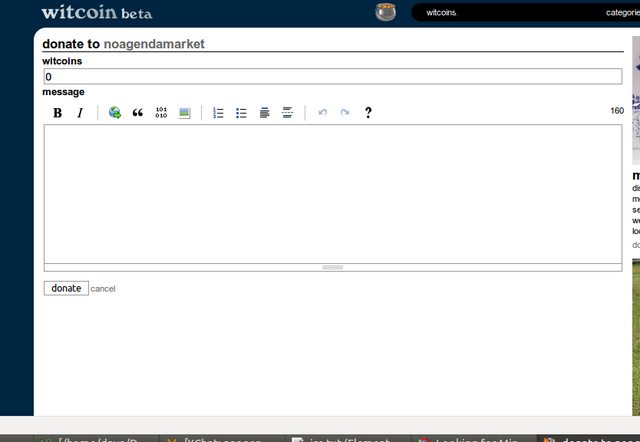Insert a horizontal rule
640x442 pixels.
tap(287, 113)
